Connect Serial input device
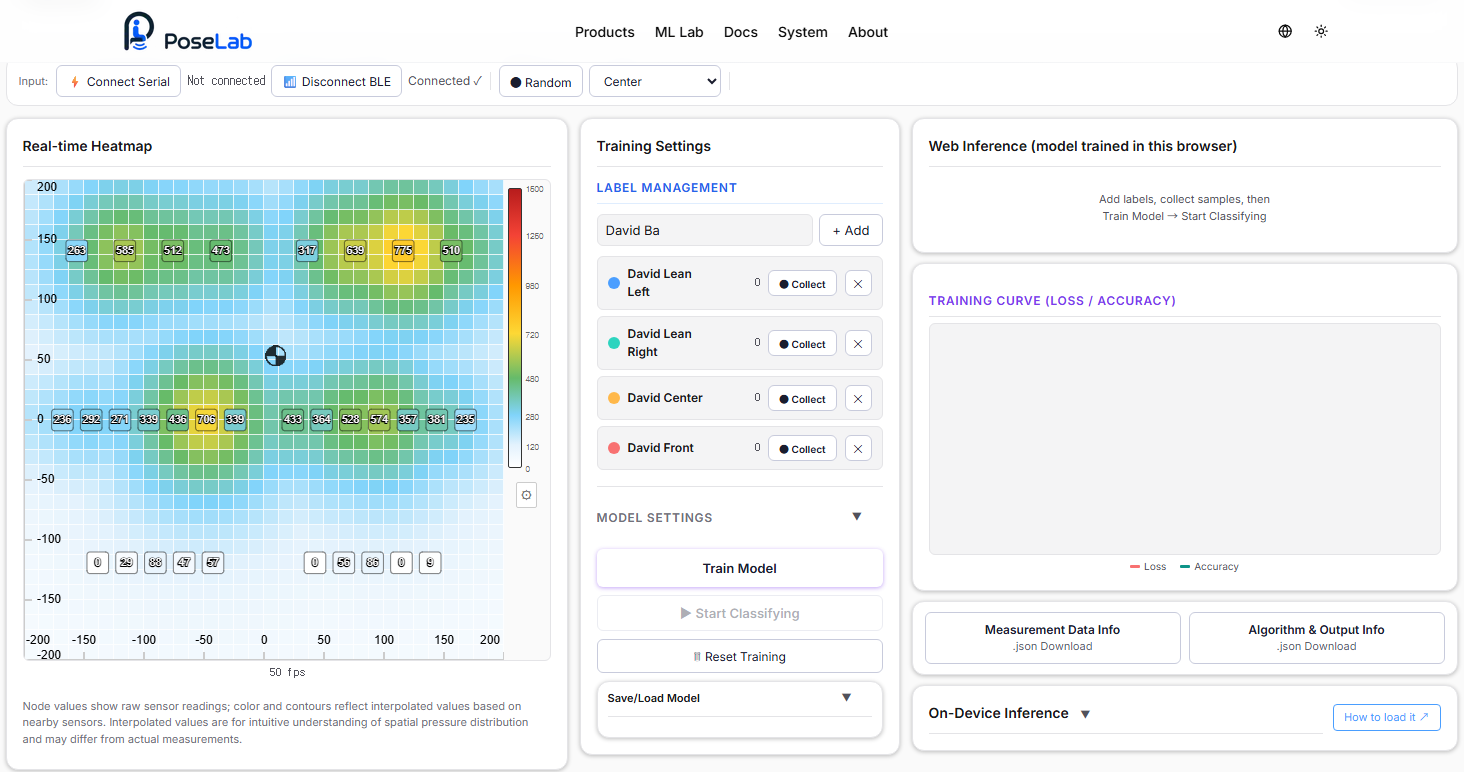Image resolution: width=1464 pixels, height=772 pixels. 118,82
